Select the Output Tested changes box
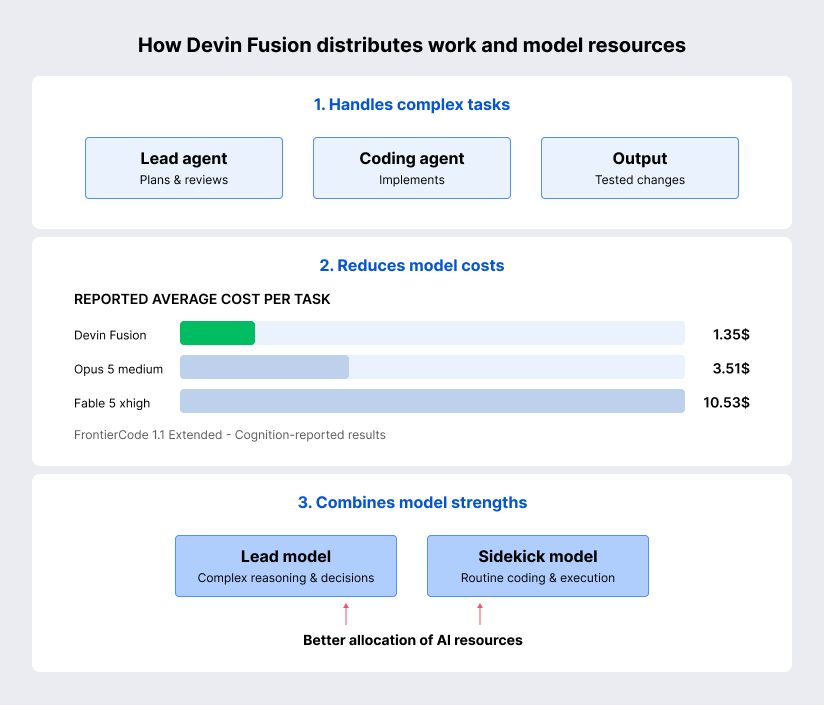 coord(640,168)
